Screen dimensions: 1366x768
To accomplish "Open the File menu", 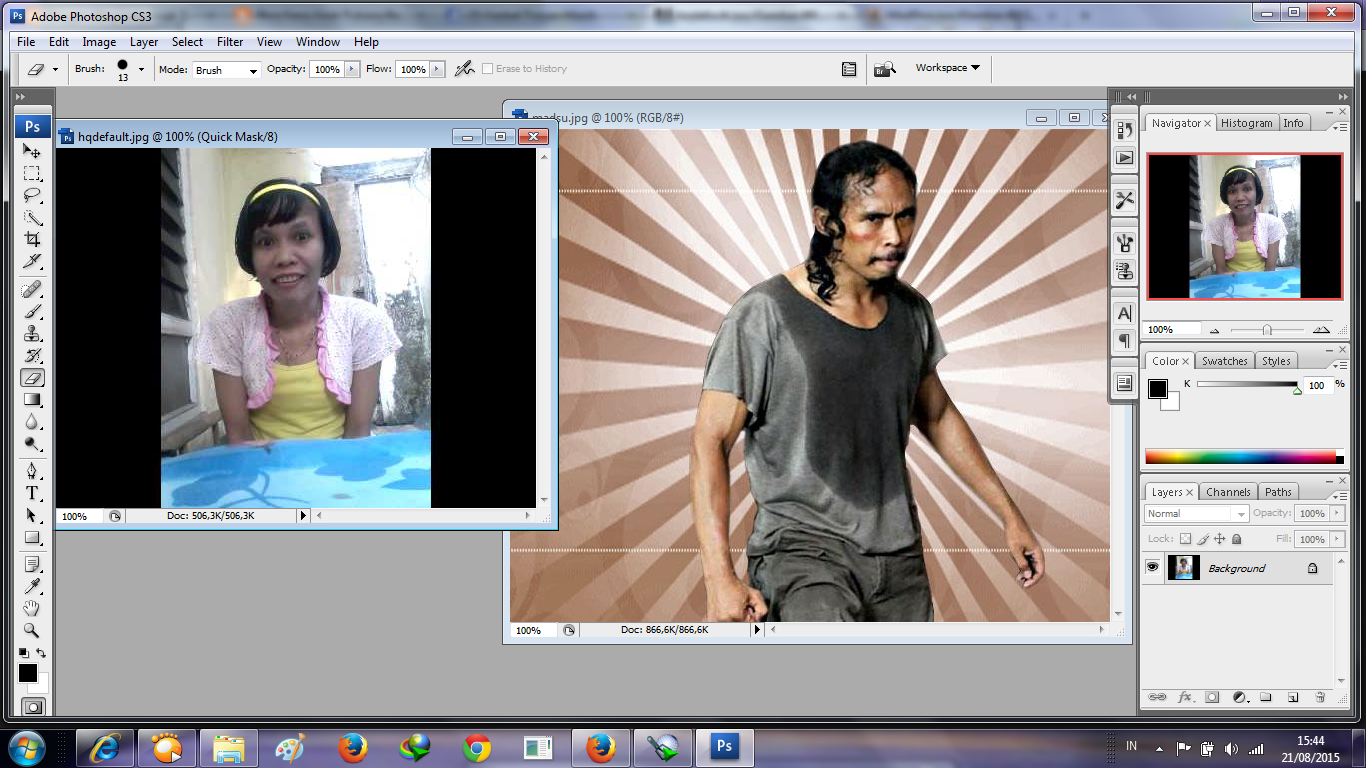I will point(26,42).
